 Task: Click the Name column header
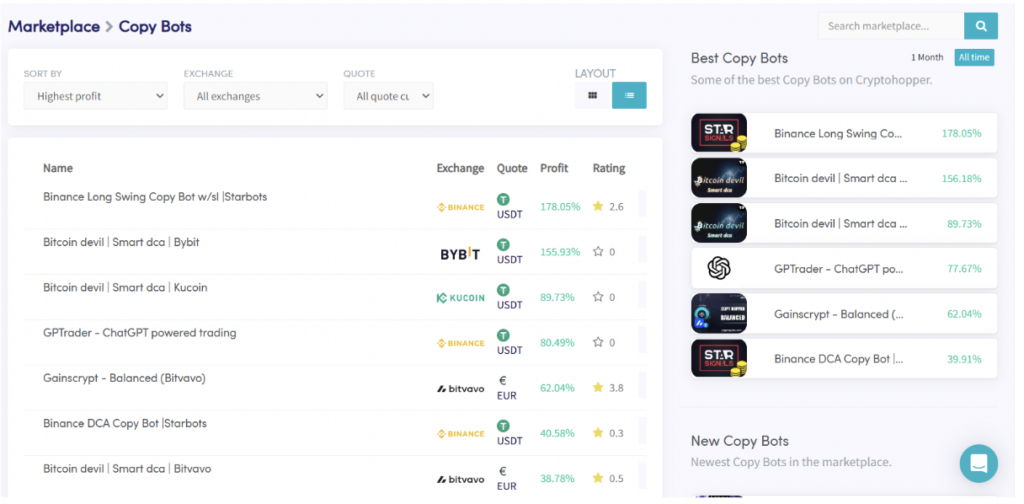58,168
